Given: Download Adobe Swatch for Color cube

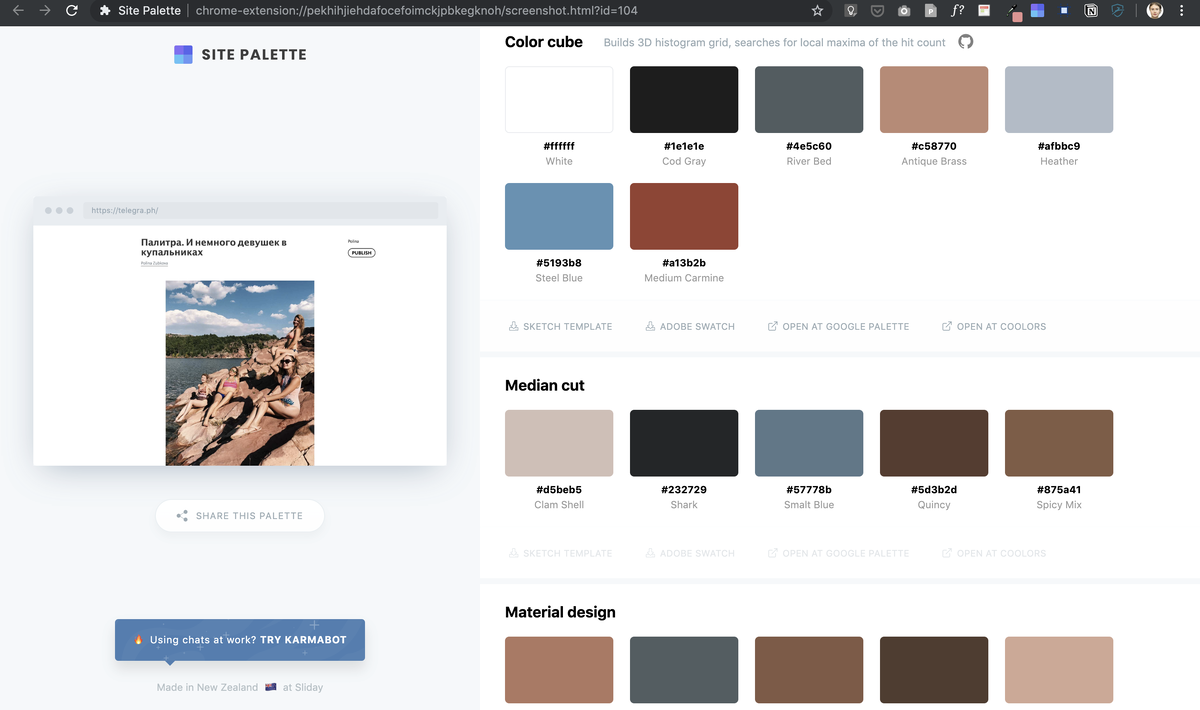Looking at the screenshot, I should pos(690,326).
